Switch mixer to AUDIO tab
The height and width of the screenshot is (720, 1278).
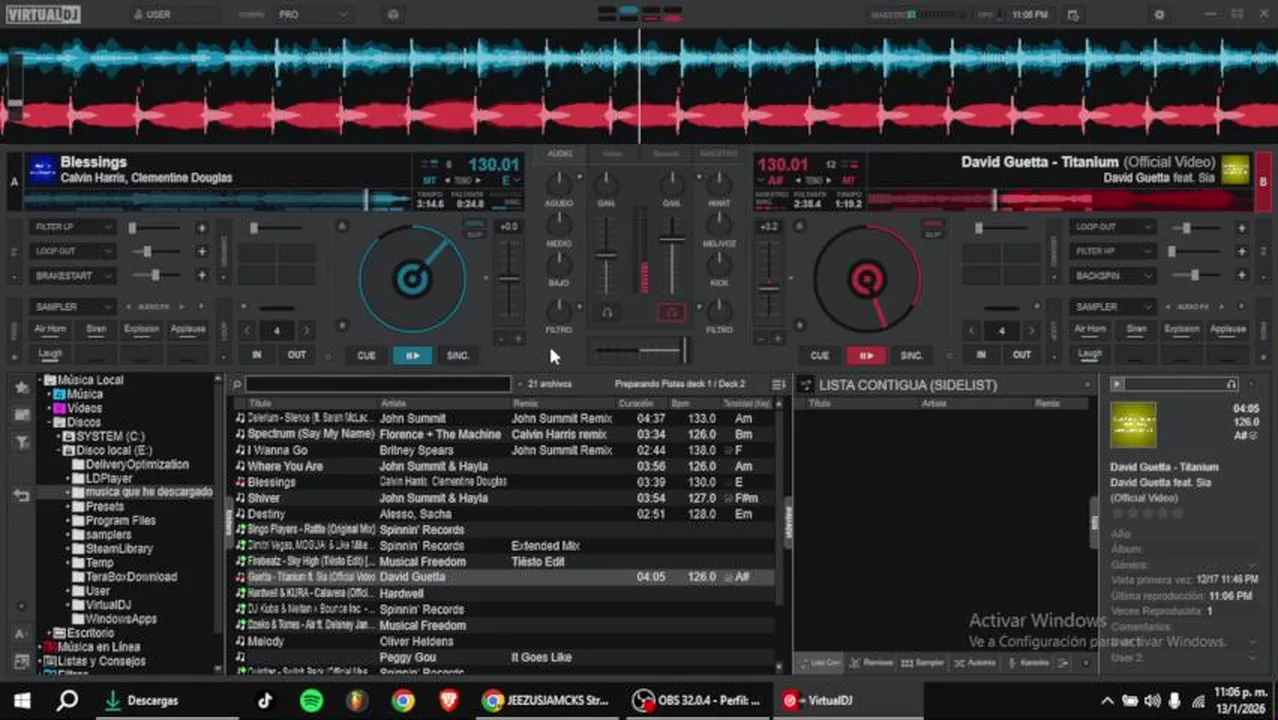click(560, 154)
